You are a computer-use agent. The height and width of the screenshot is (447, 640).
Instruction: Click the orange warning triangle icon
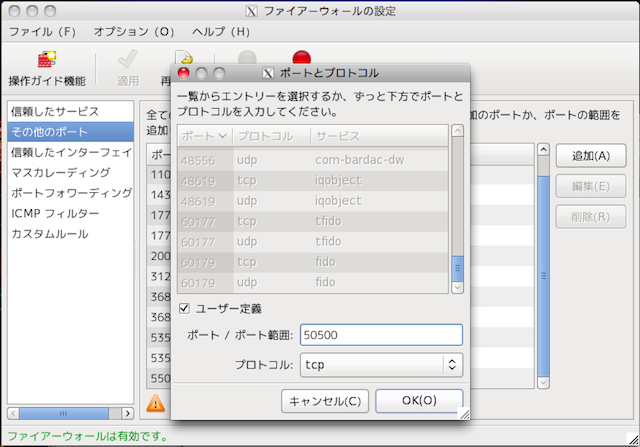[x=156, y=402]
